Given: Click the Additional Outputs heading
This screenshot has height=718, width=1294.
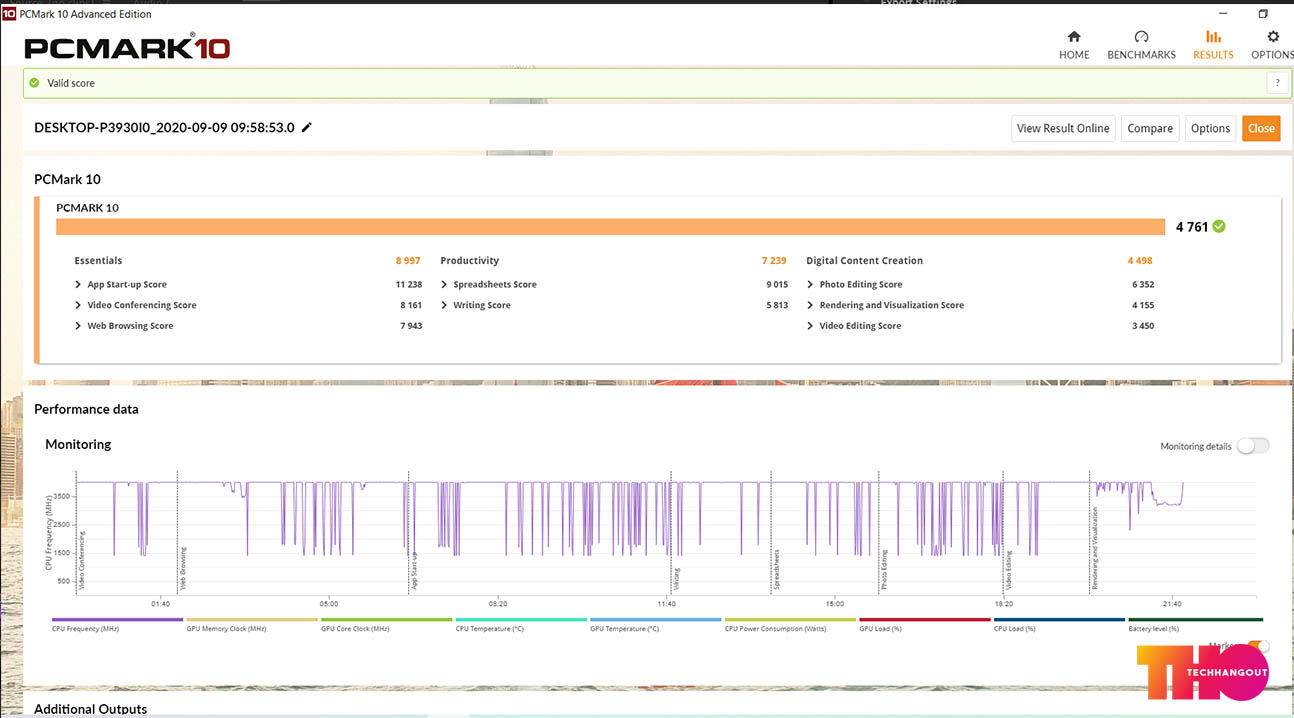Looking at the screenshot, I should point(91,709).
